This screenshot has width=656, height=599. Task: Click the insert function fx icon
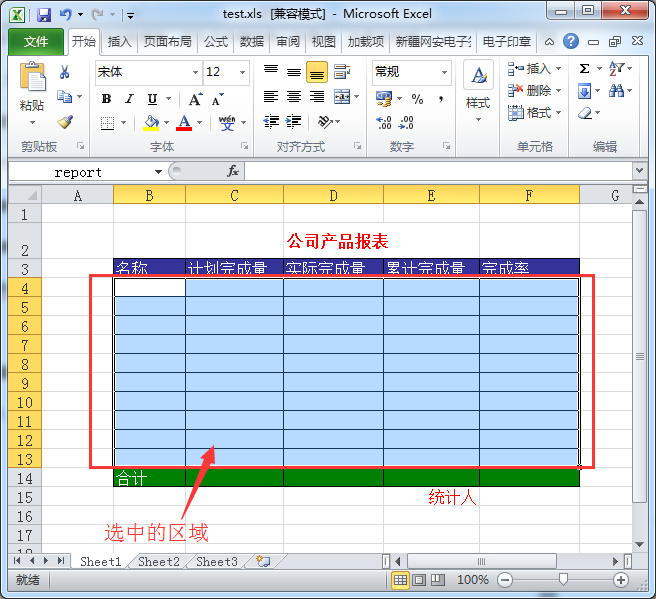click(x=232, y=171)
